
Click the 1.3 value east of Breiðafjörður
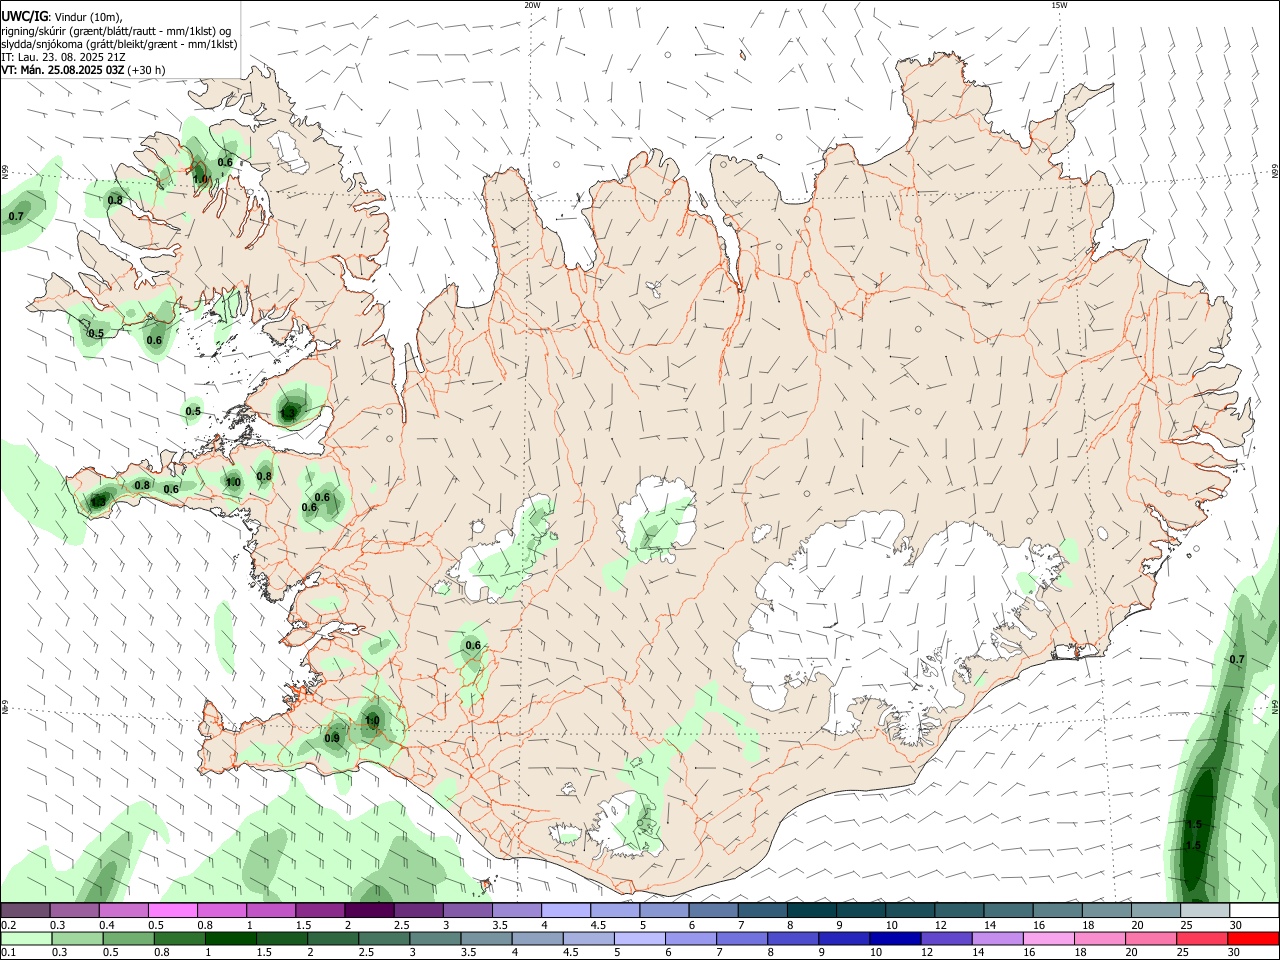click(x=289, y=411)
